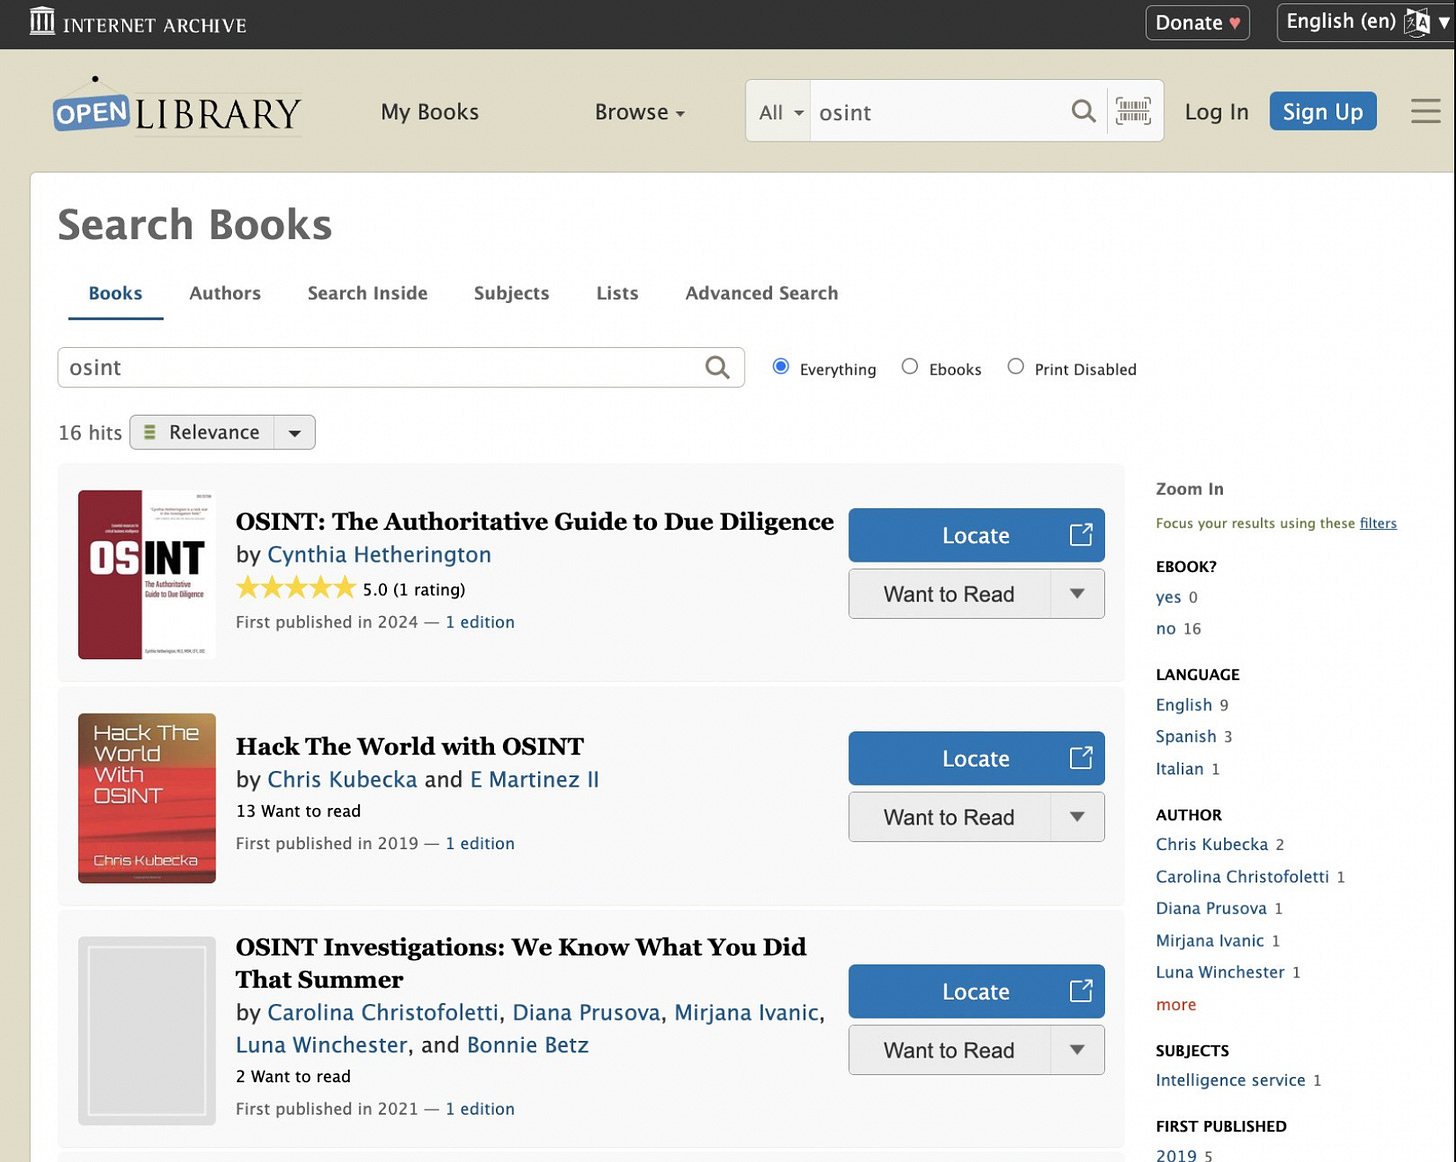1456x1162 pixels.
Task: Click the language translate icon
Action: coord(1416,22)
